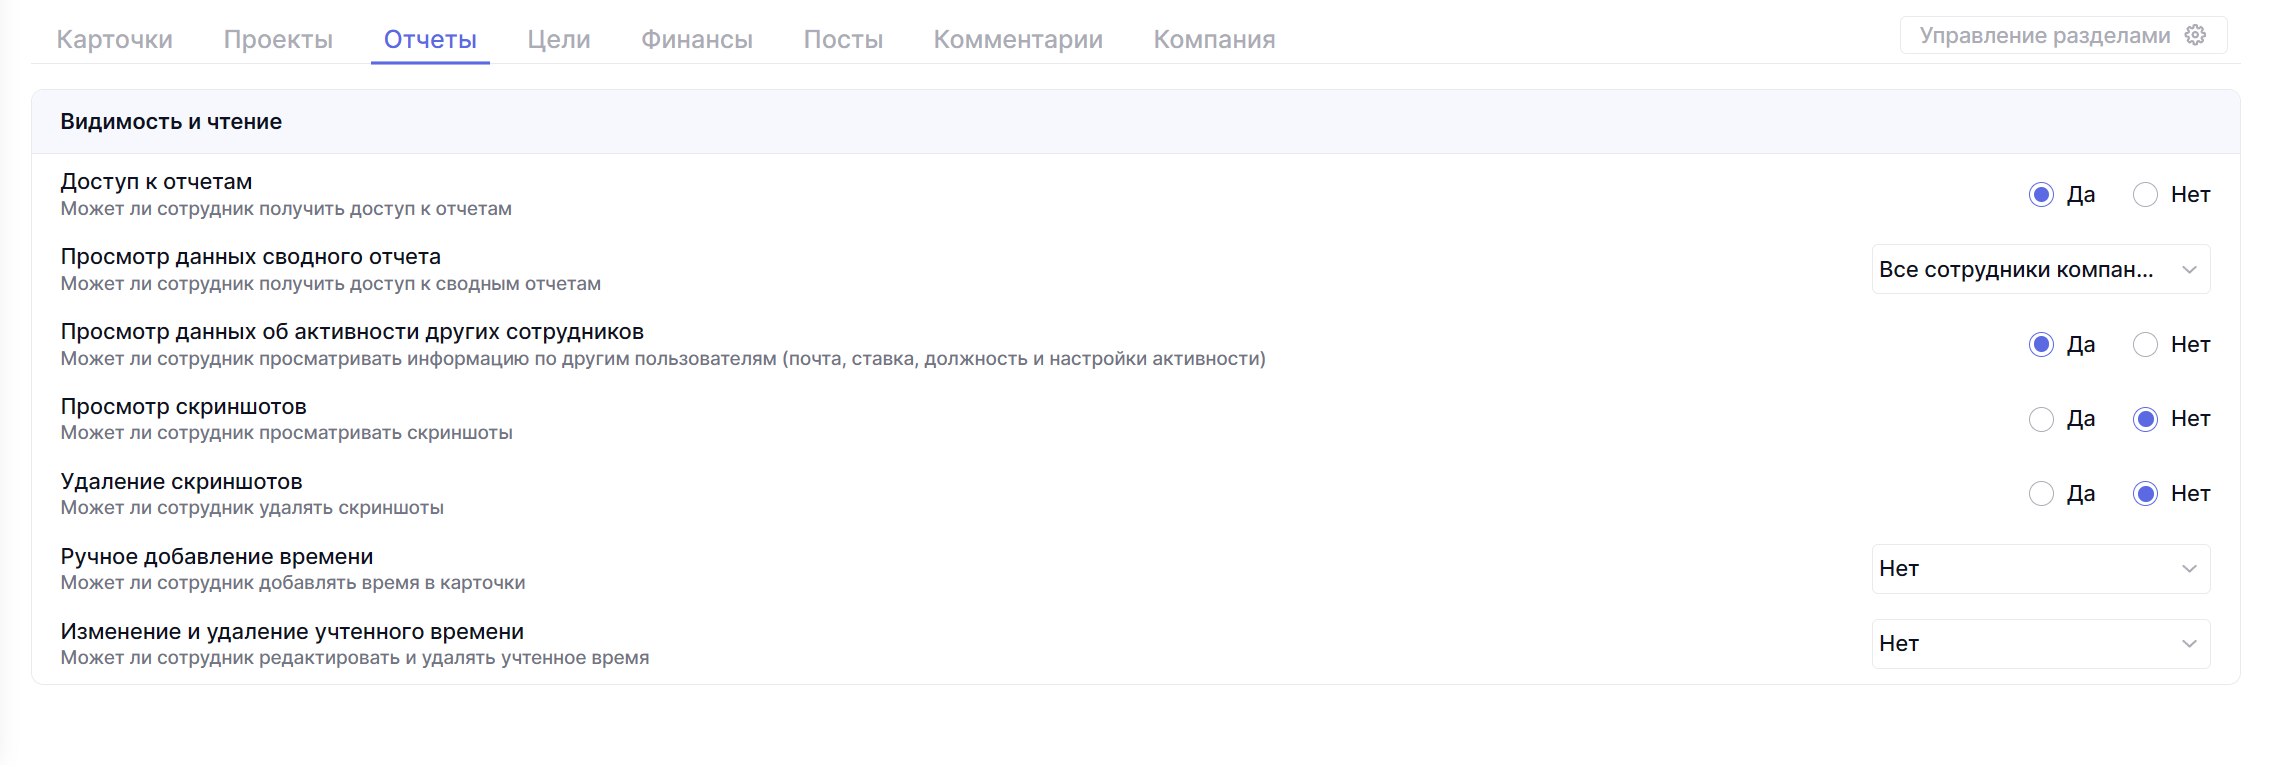Select Да for Доступ к отчетам

(x=2041, y=195)
